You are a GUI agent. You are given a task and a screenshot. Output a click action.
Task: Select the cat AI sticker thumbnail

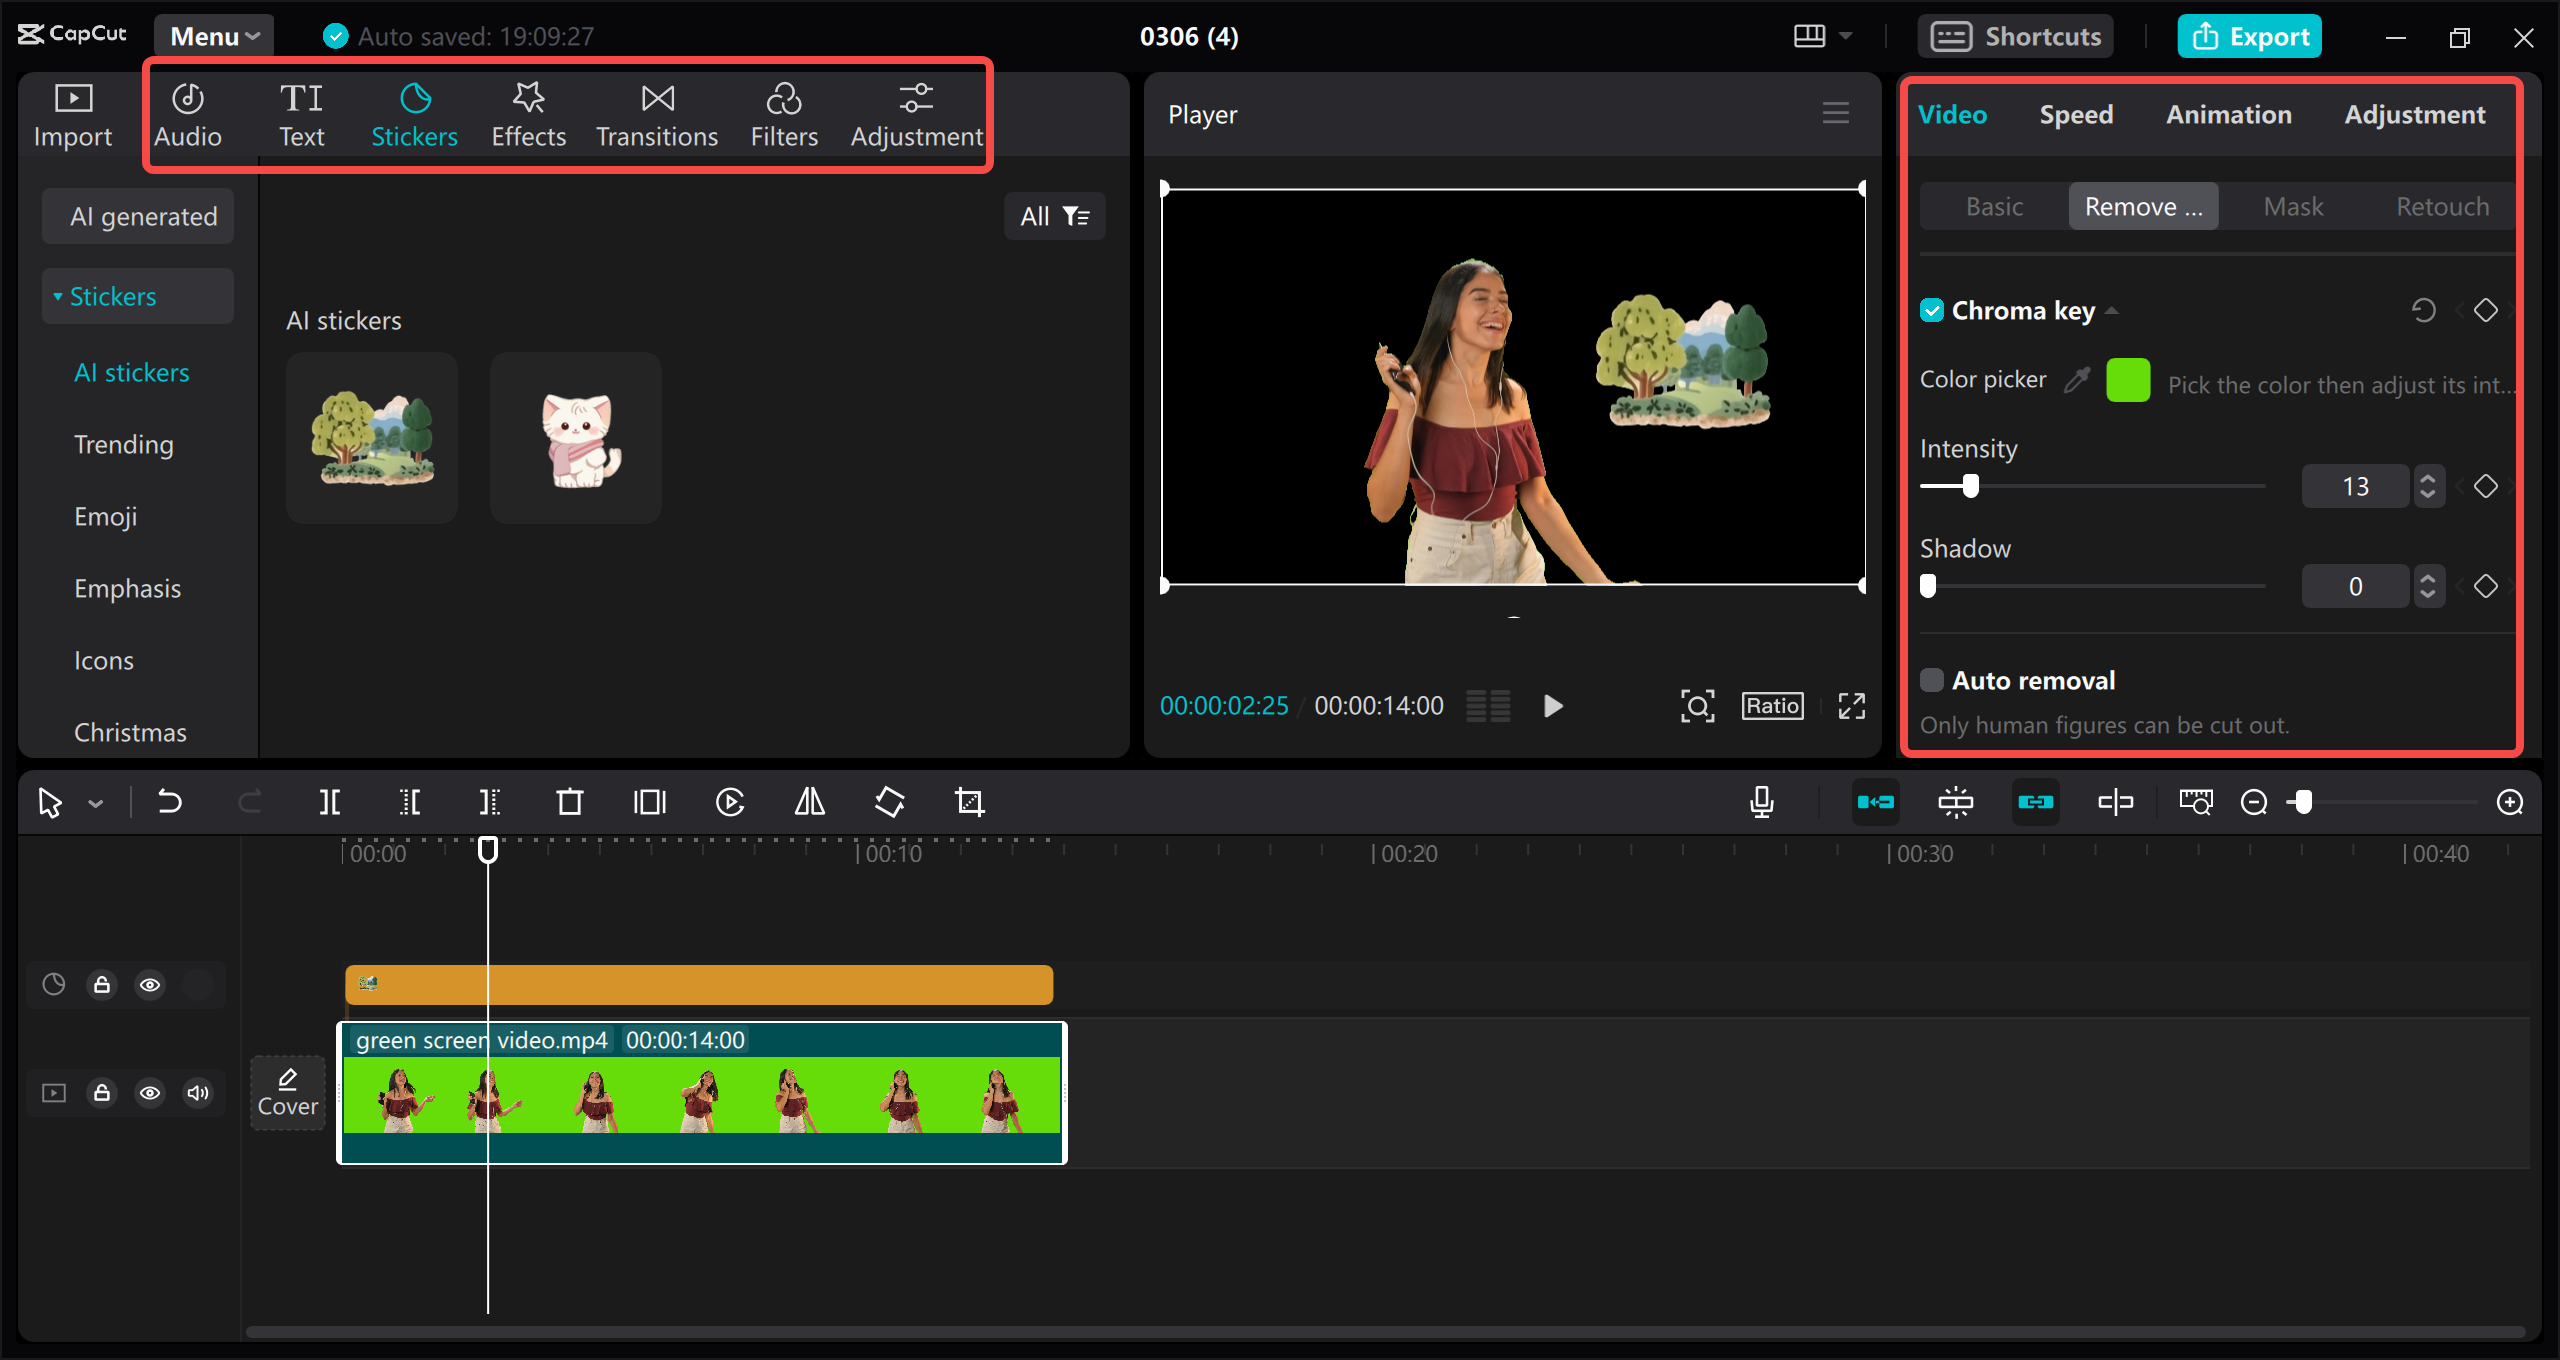574,437
